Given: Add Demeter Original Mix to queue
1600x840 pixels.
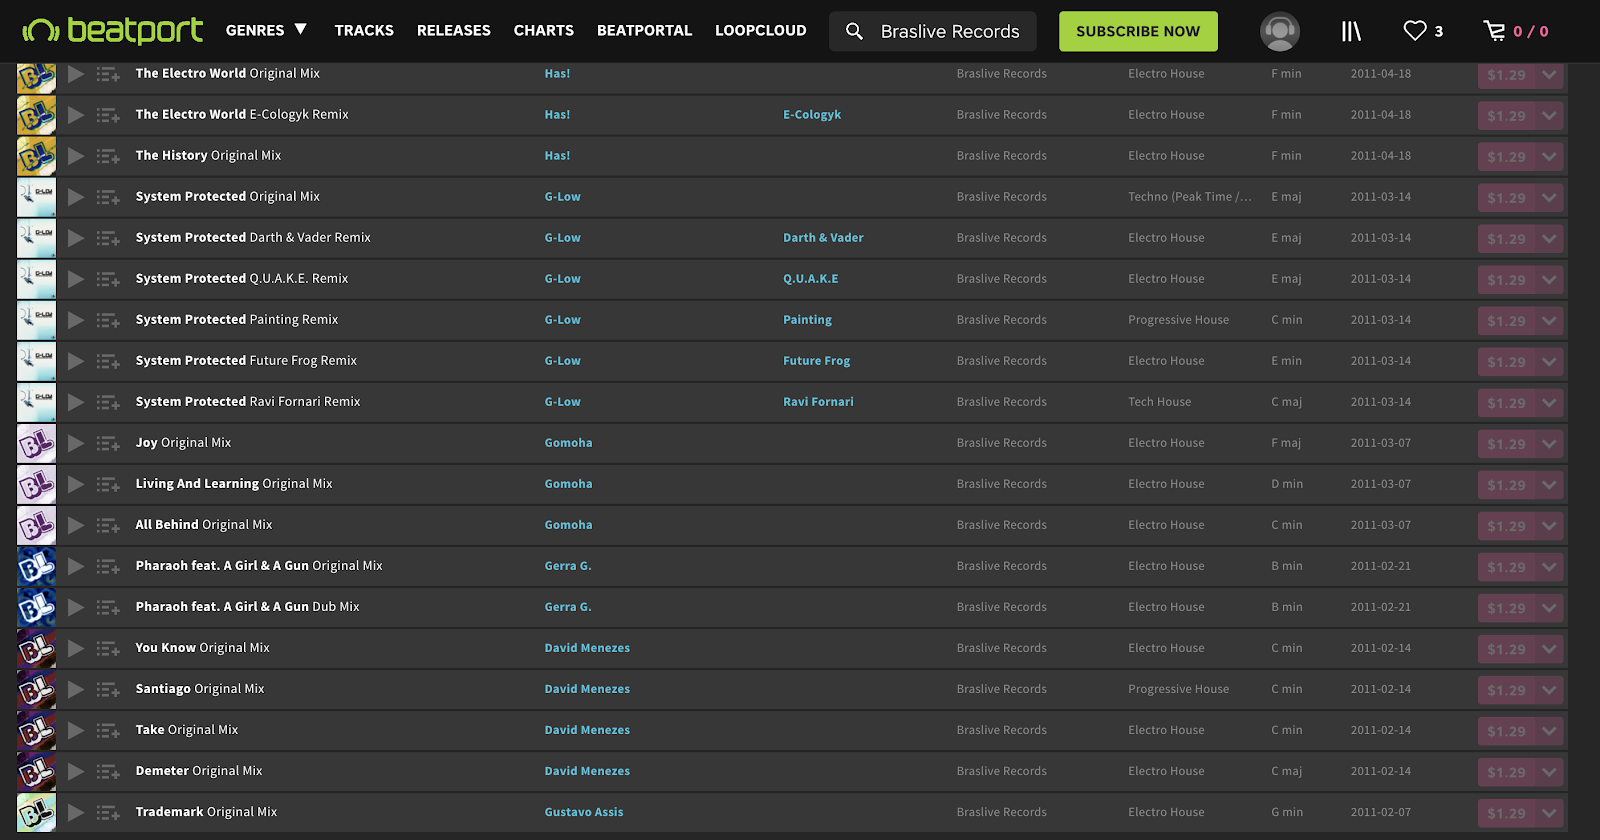Looking at the screenshot, I should 108,771.
